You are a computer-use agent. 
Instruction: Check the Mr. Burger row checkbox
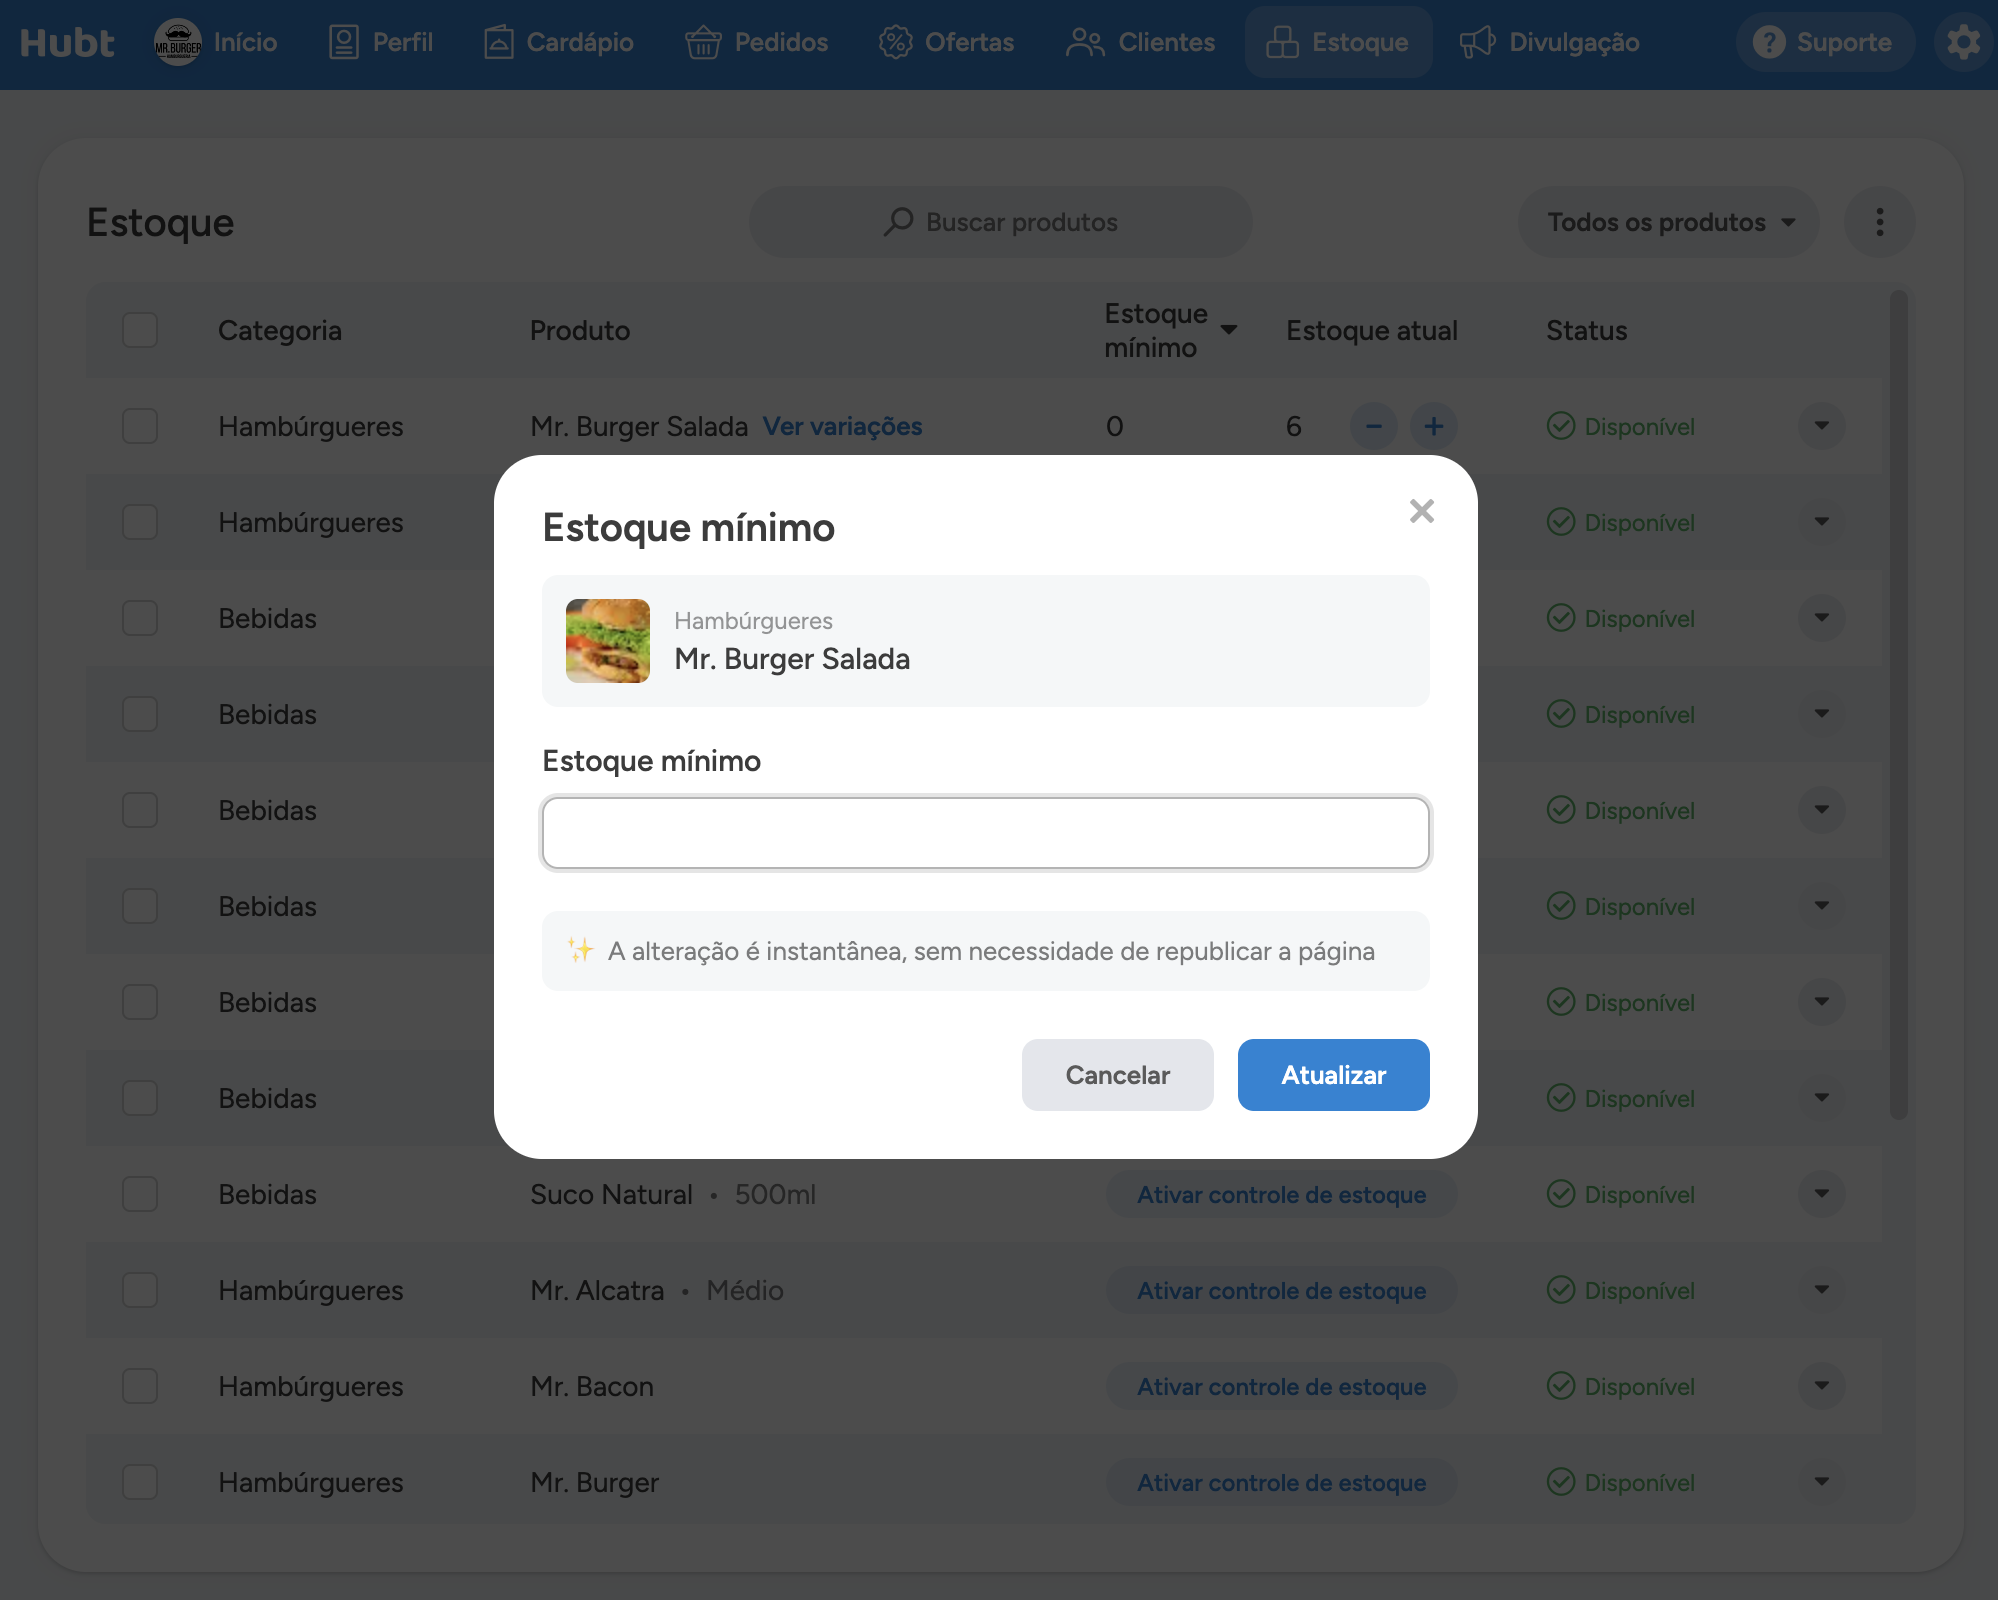point(140,1482)
